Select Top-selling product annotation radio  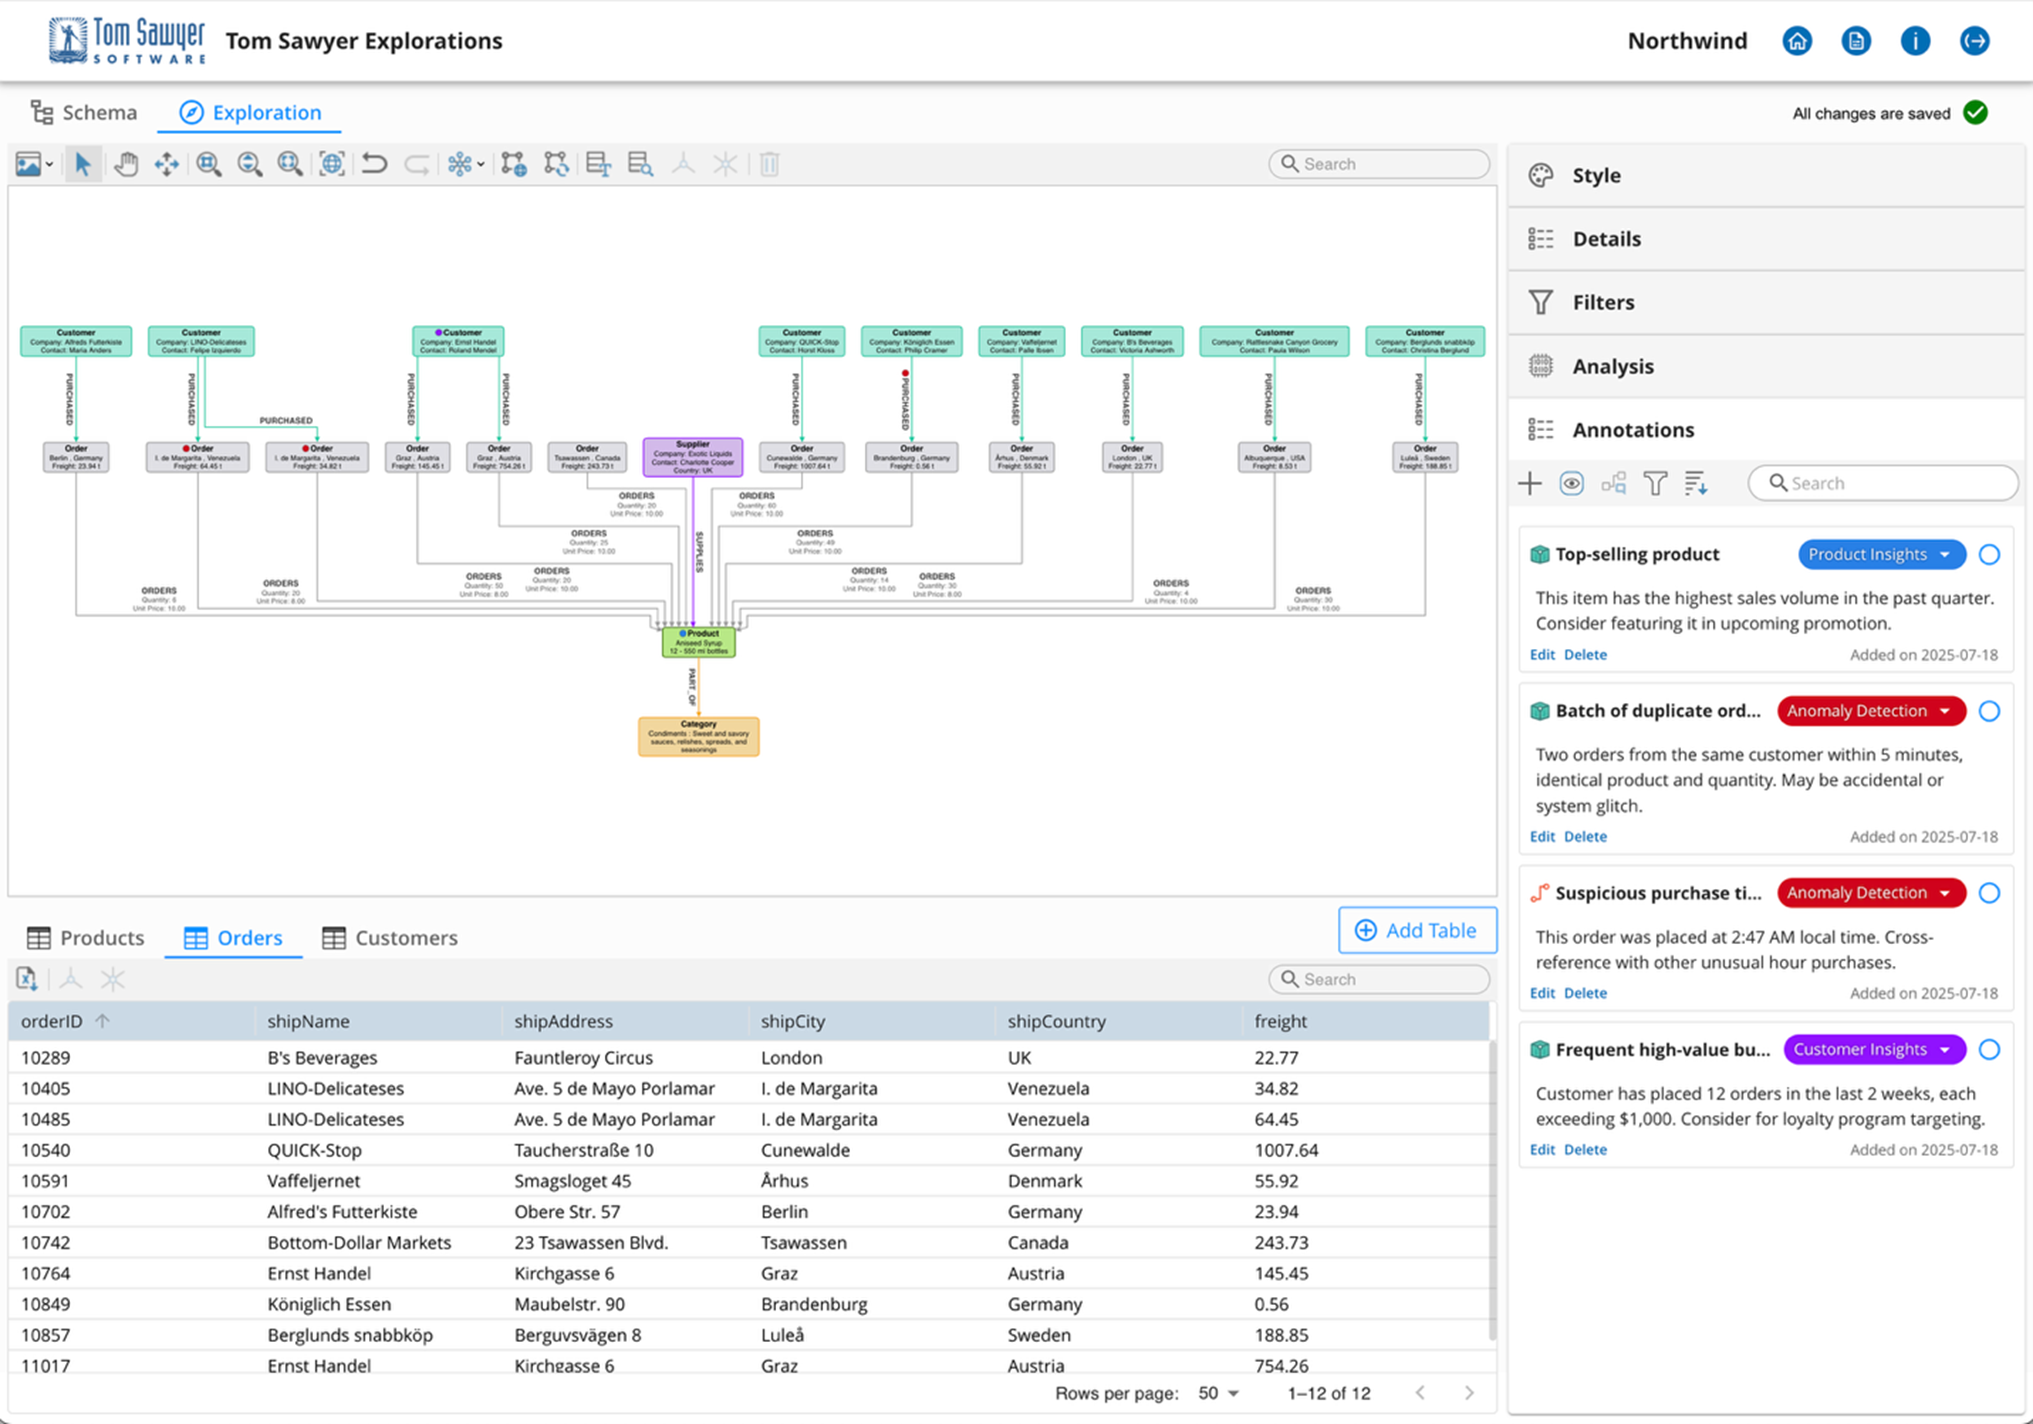(x=1989, y=554)
